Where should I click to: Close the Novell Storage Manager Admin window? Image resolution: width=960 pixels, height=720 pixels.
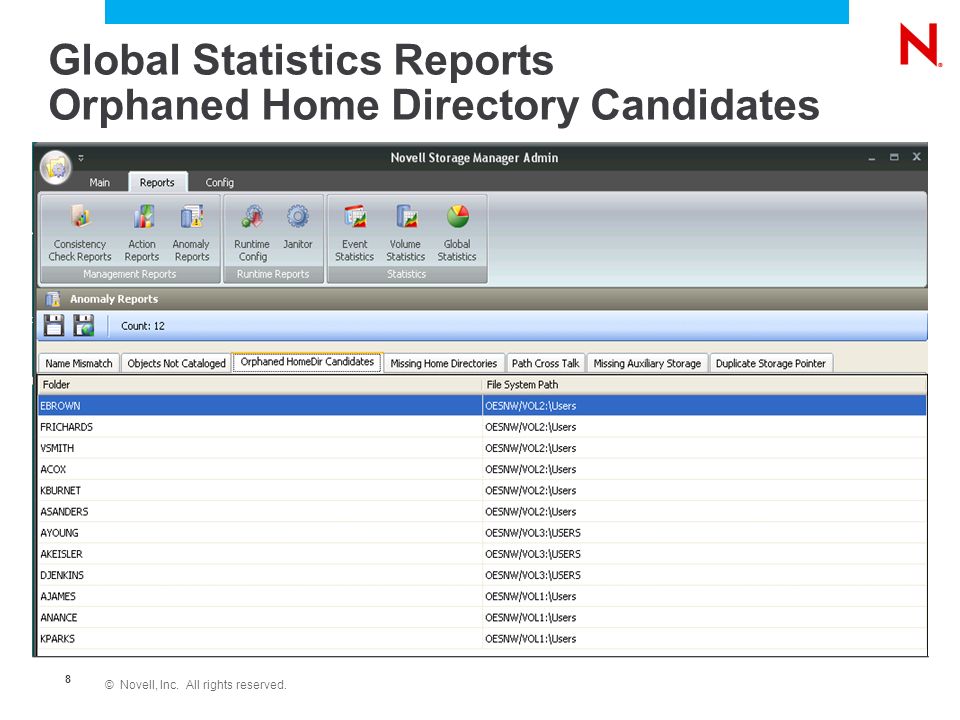click(x=917, y=157)
